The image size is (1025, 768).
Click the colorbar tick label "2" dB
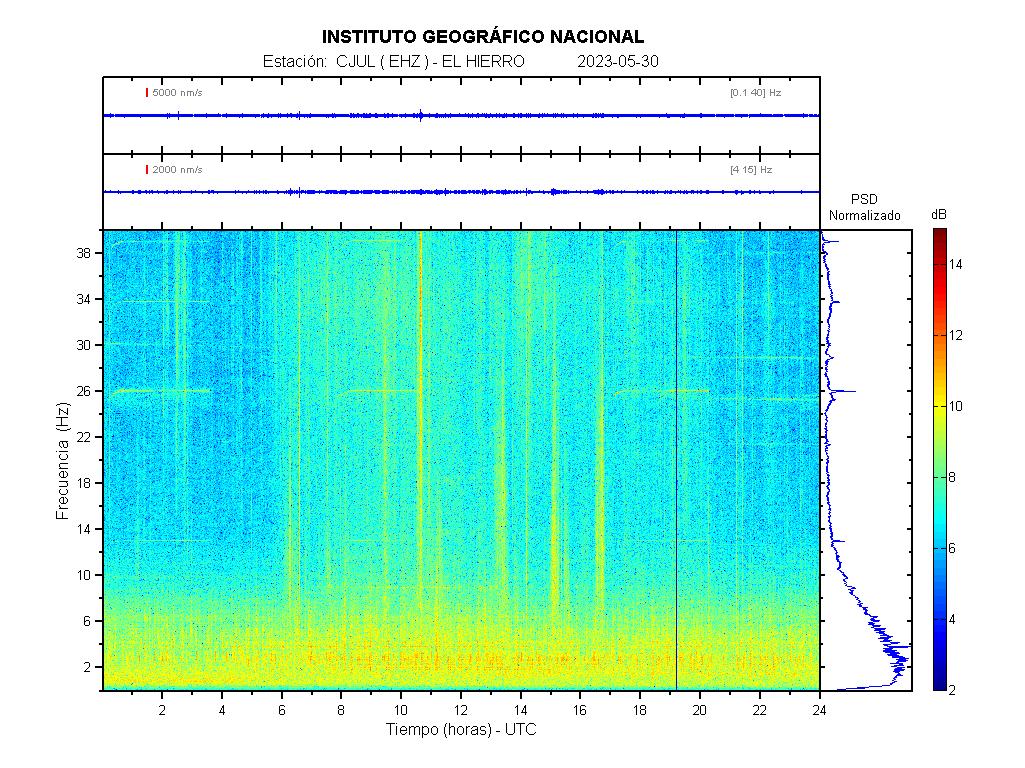click(952, 690)
